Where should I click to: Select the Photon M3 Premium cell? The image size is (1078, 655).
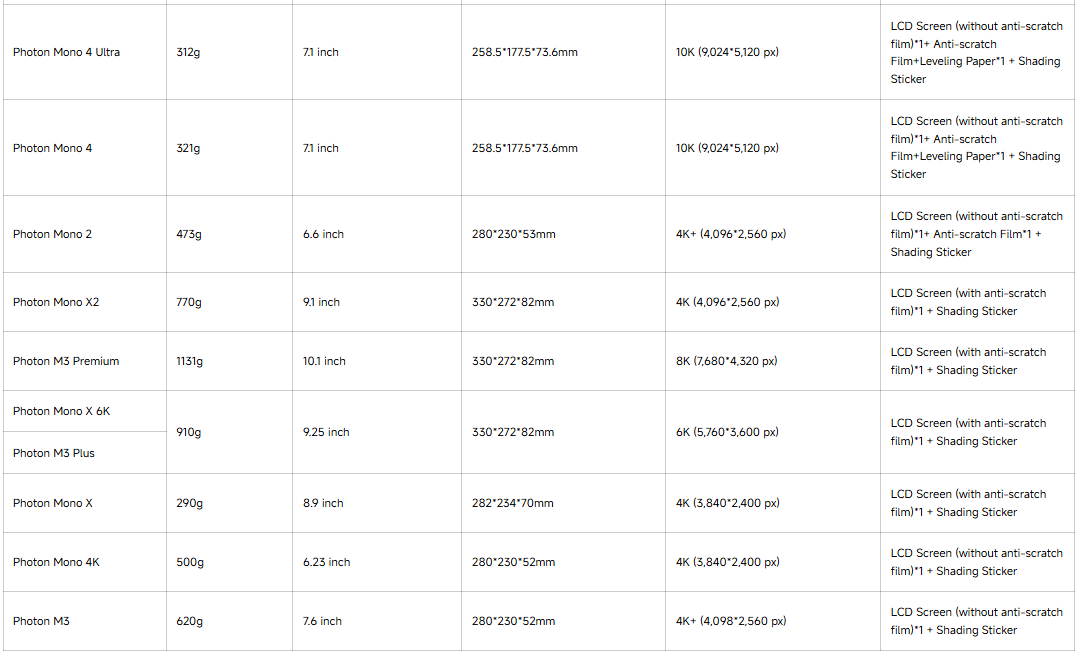click(66, 361)
